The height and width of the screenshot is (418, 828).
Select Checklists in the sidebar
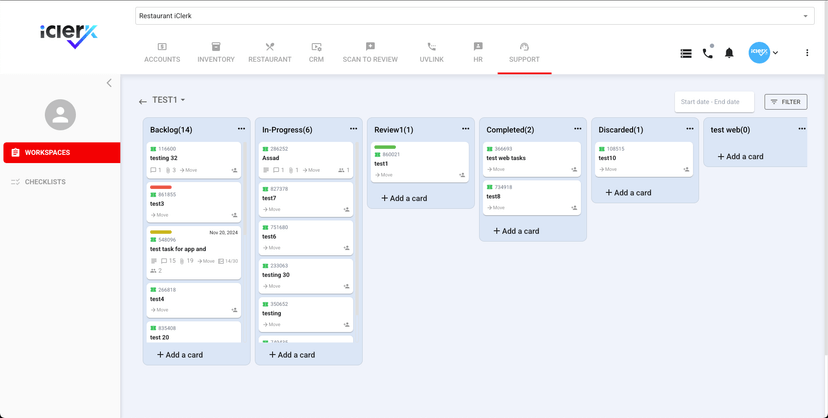coord(45,182)
